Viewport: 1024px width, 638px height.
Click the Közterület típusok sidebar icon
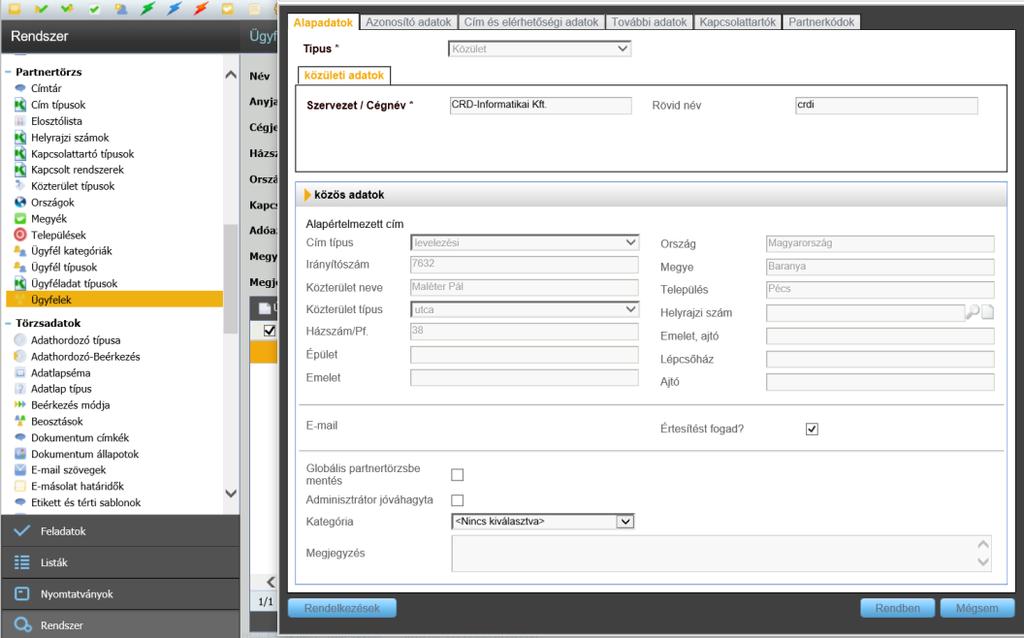pos(20,186)
